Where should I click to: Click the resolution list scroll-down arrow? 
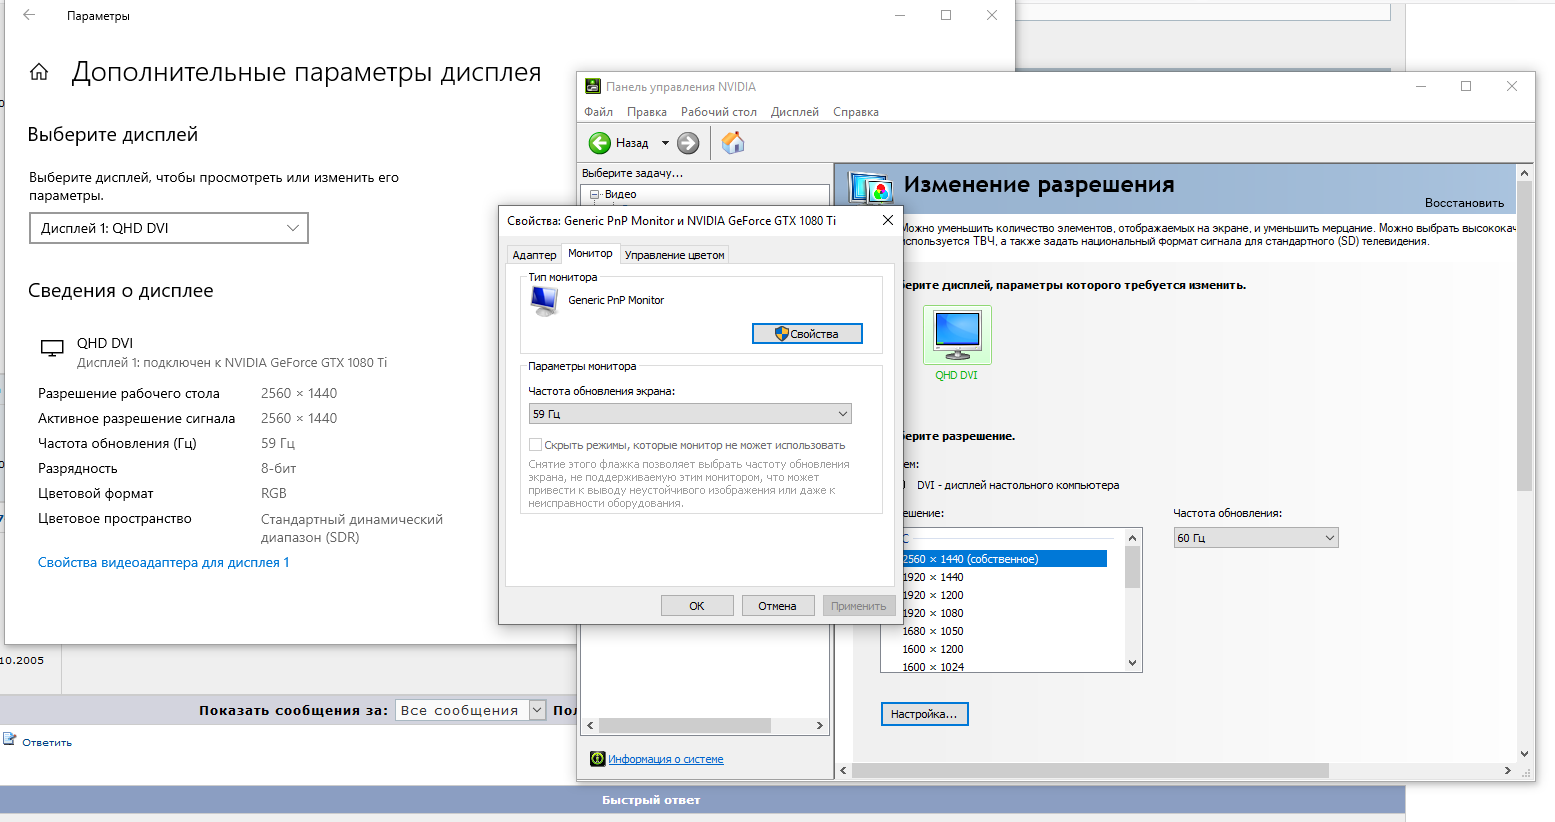click(1133, 663)
